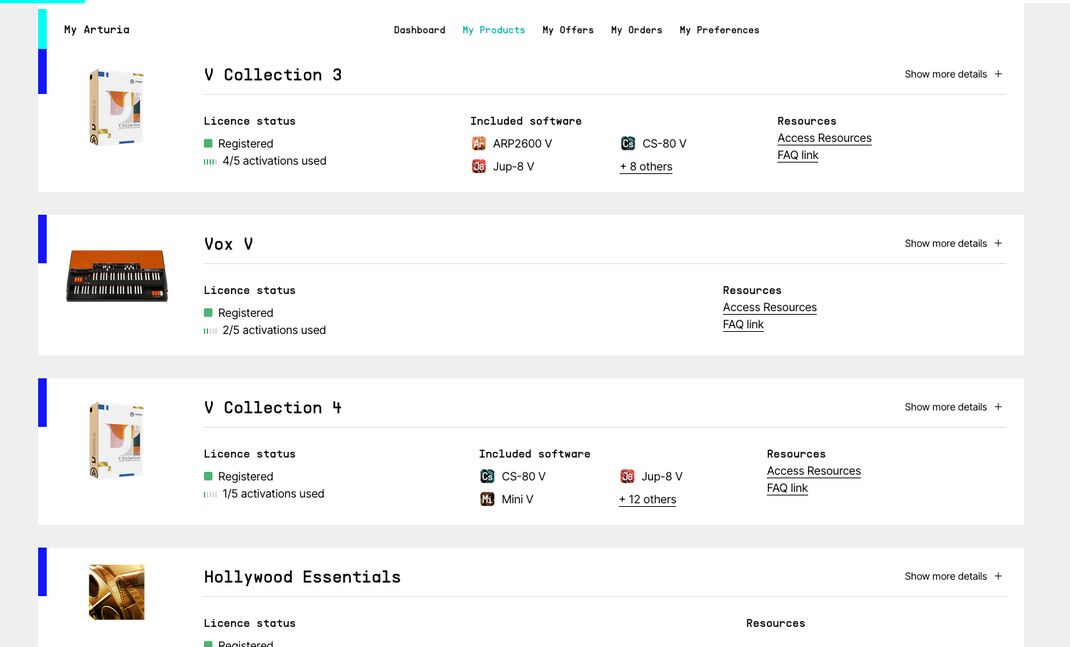Screen dimensions: 1070x647
Task: Click the CS-80 V icon in V Collection 4
Action: click(487, 477)
